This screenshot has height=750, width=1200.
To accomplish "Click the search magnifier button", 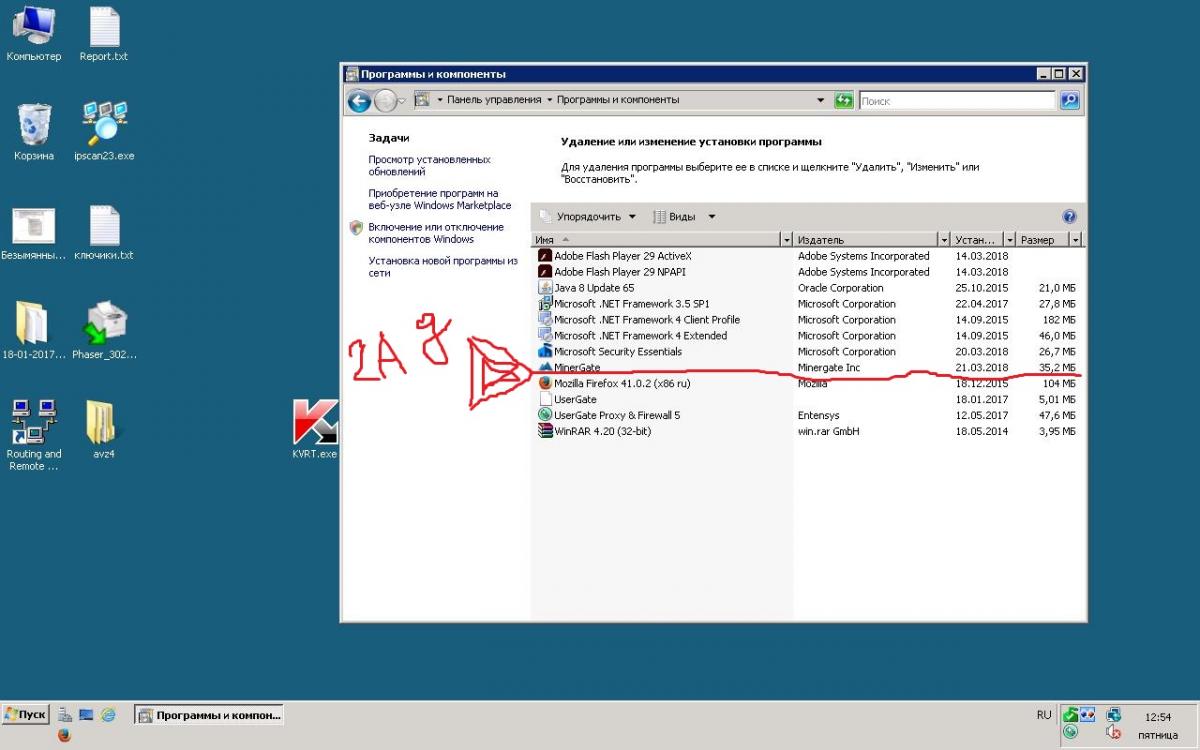I will tap(1069, 100).
